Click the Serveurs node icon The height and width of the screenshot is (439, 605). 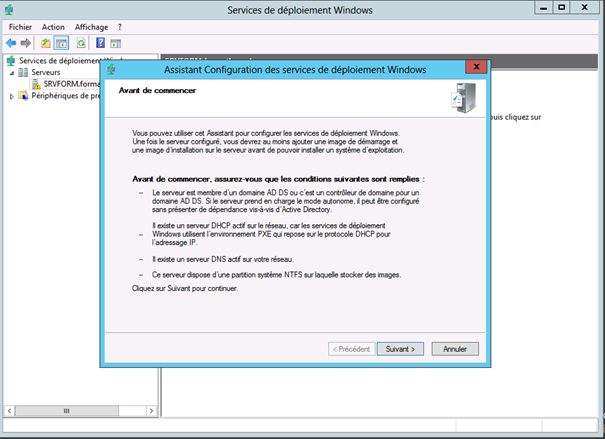coord(23,72)
